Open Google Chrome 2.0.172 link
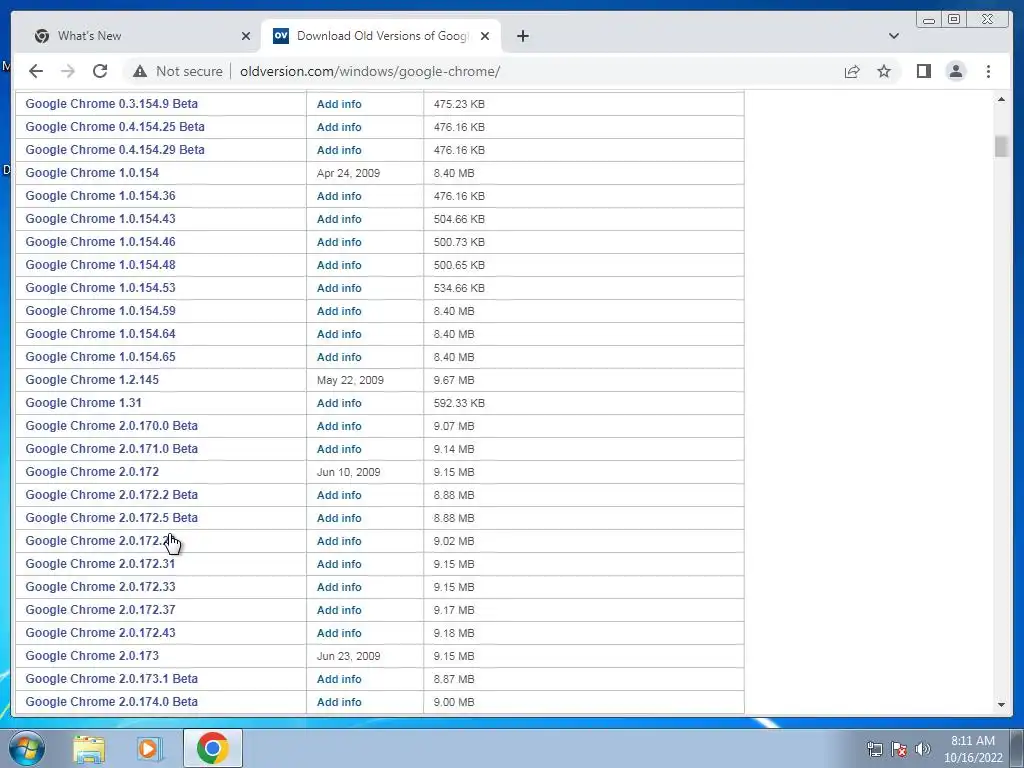The image size is (1024, 768). [92, 472]
